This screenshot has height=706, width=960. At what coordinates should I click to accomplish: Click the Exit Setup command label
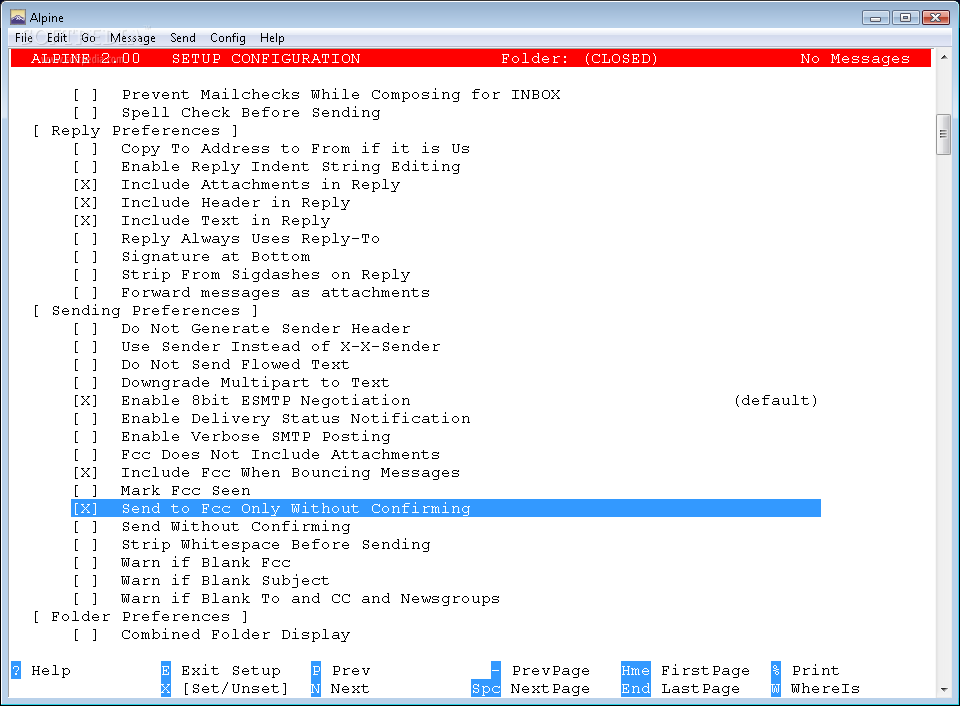(x=231, y=670)
